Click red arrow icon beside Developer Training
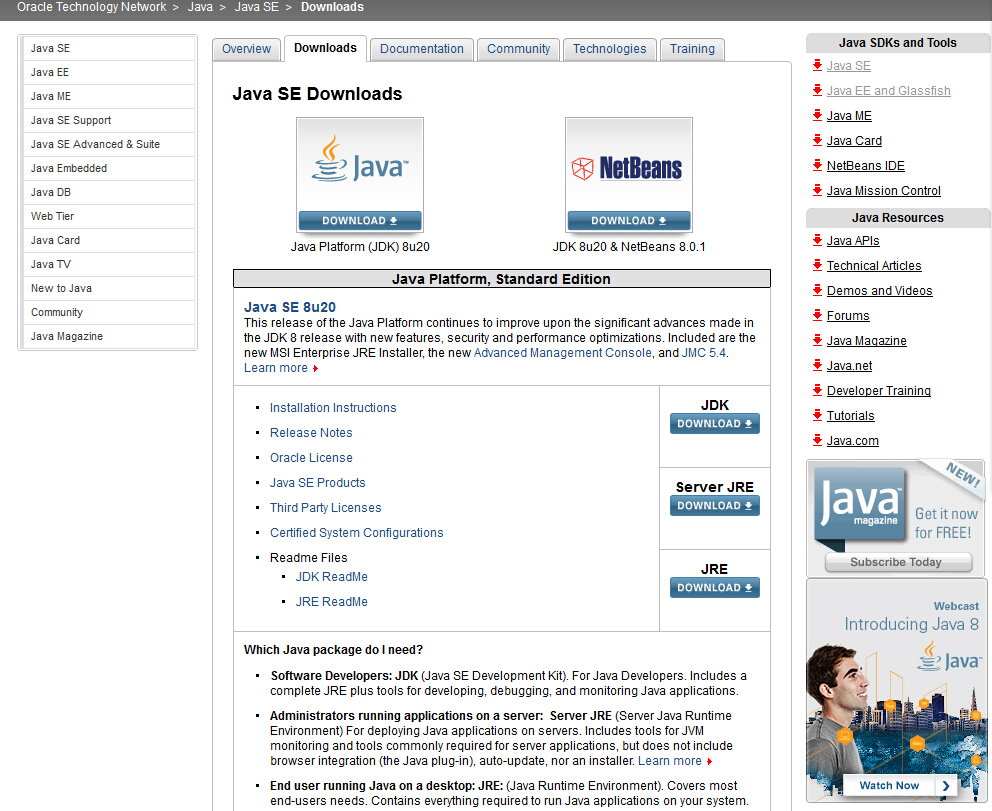 coord(817,390)
